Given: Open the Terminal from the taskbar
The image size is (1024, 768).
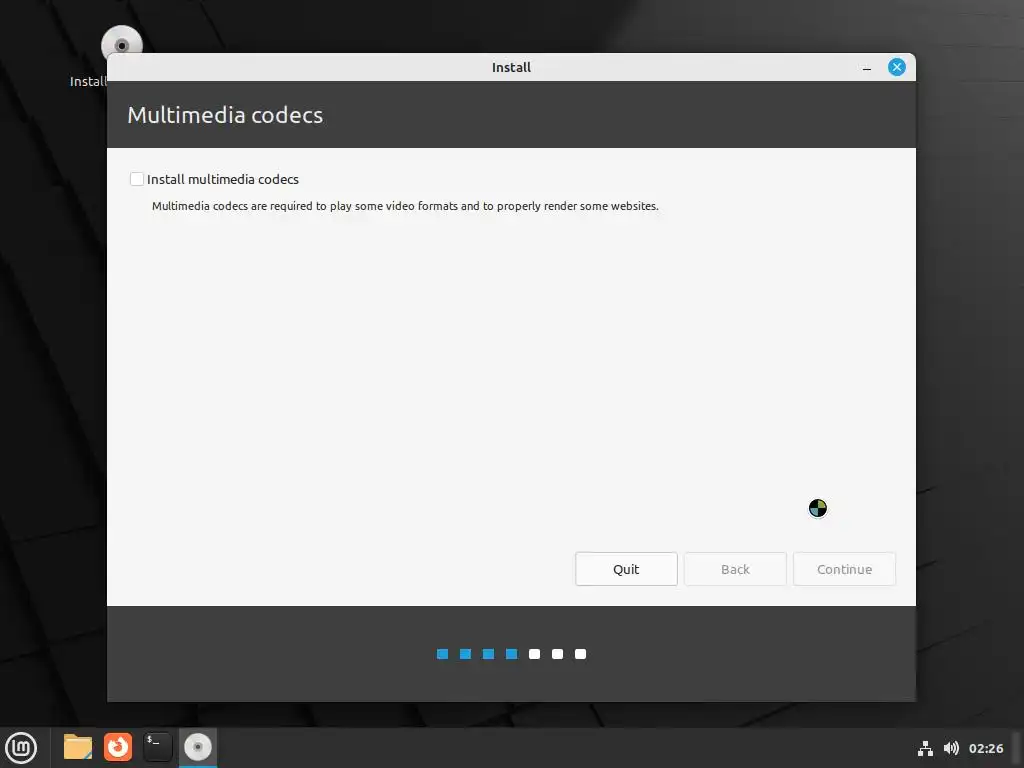Looking at the screenshot, I should tap(157, 747).
